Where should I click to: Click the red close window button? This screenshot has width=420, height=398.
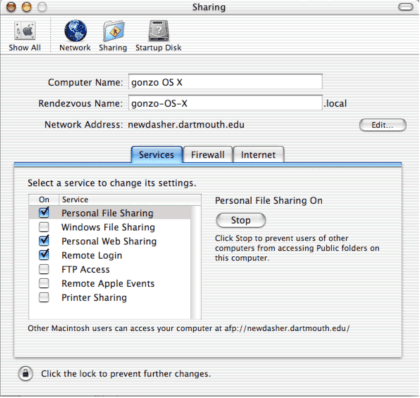11,7
